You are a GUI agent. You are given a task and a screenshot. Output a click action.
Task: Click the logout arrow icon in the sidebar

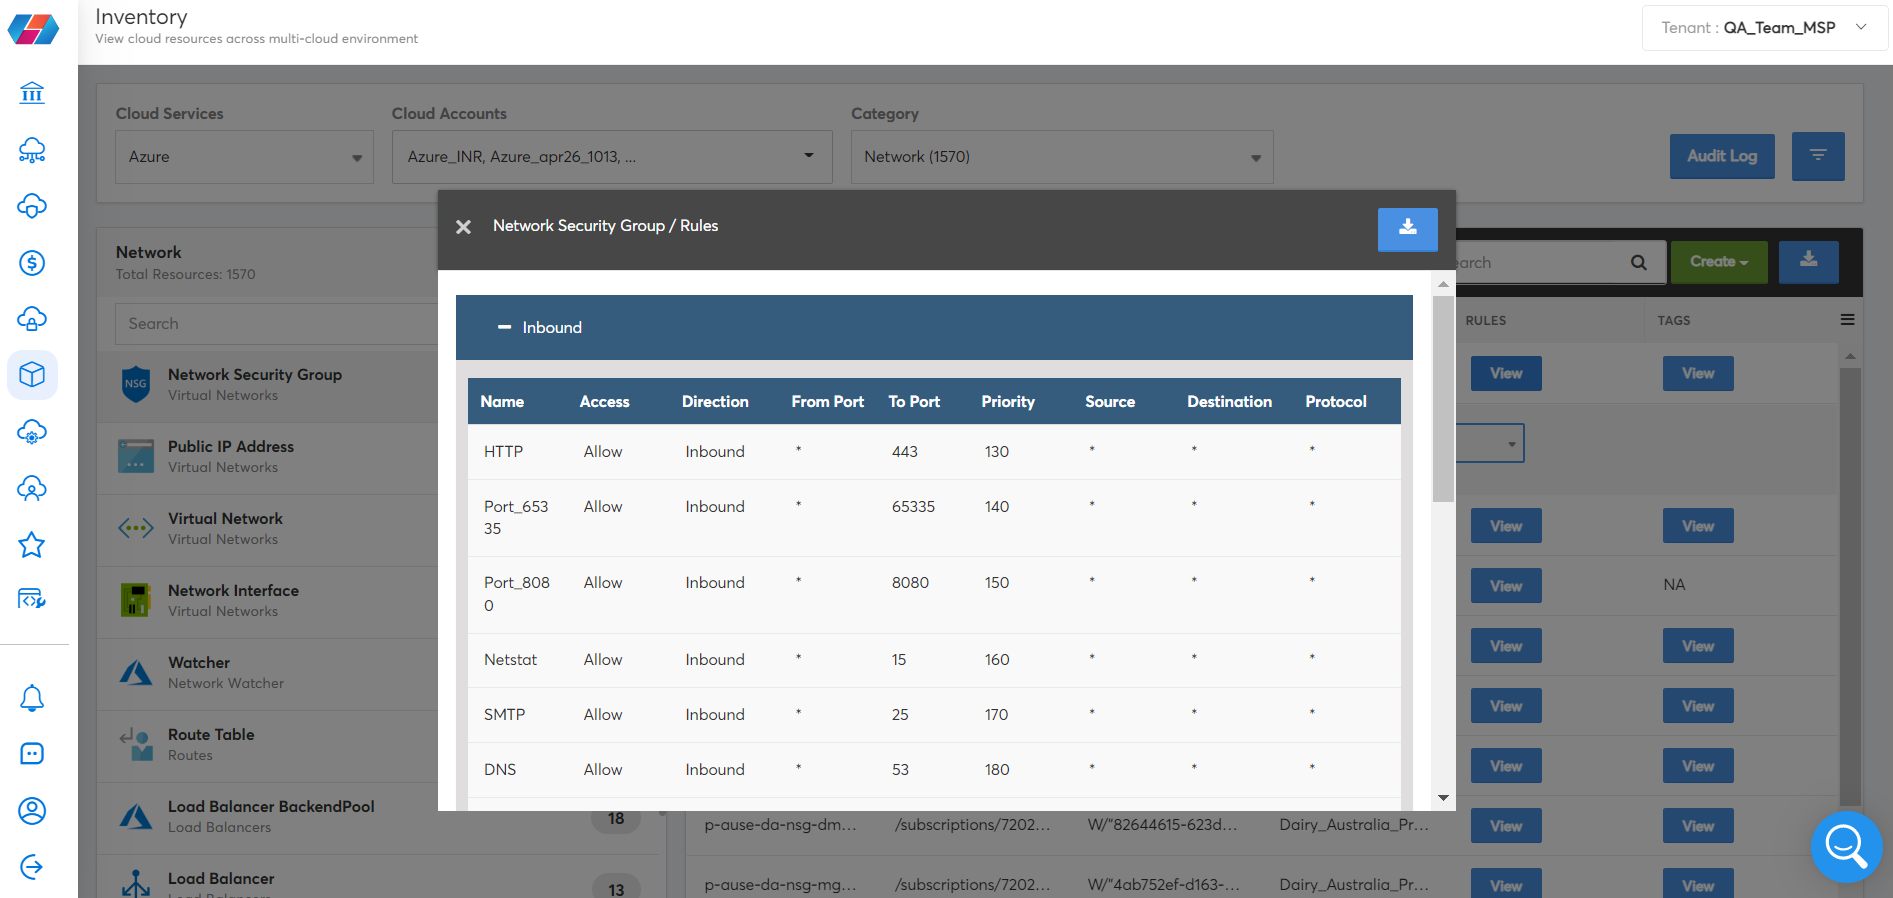click(32, 866)
